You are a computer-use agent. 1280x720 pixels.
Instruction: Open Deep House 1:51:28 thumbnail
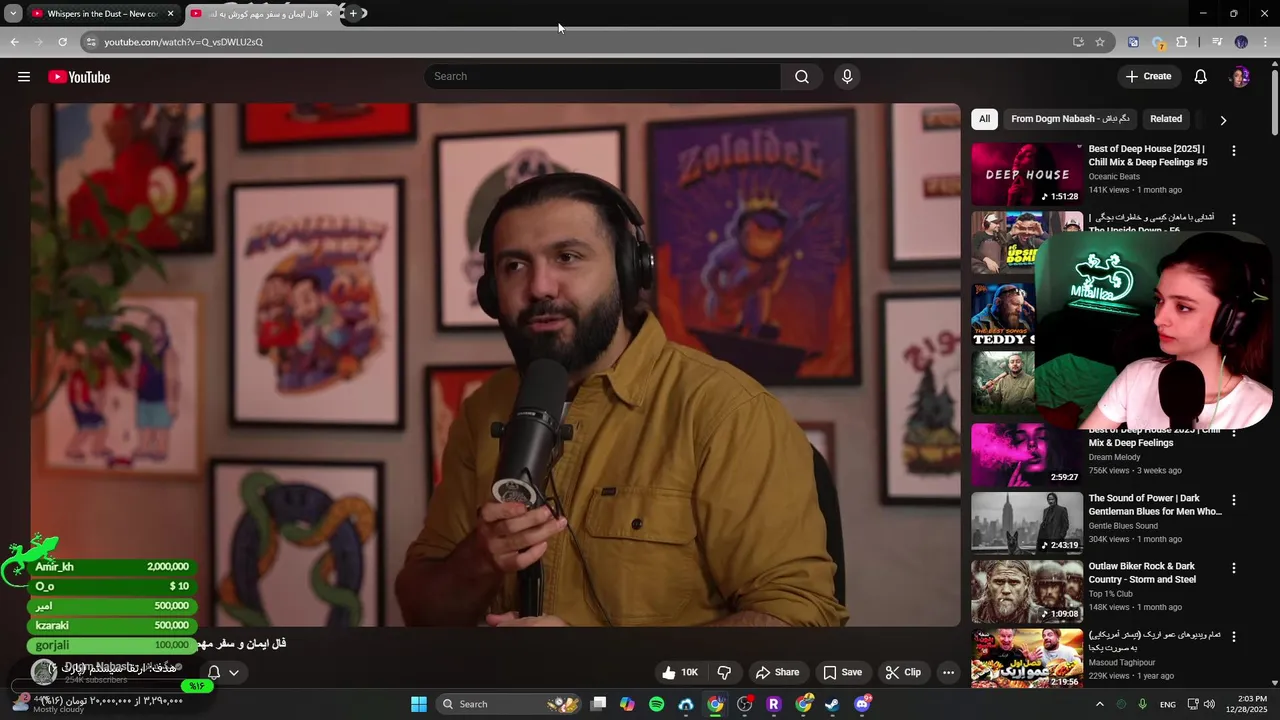coord(1027,174)
